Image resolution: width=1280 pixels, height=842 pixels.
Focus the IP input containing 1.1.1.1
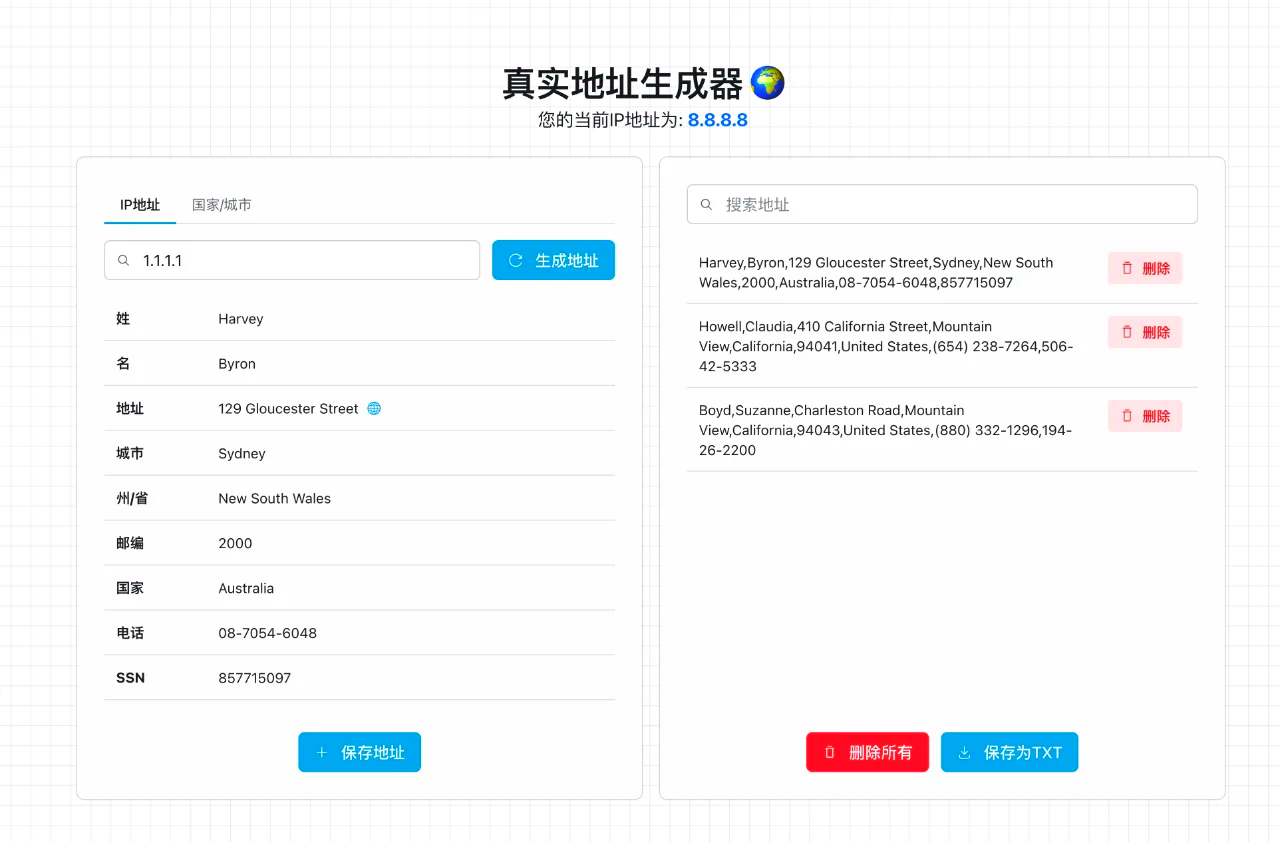pyautogui.click(x=292, y=260)
